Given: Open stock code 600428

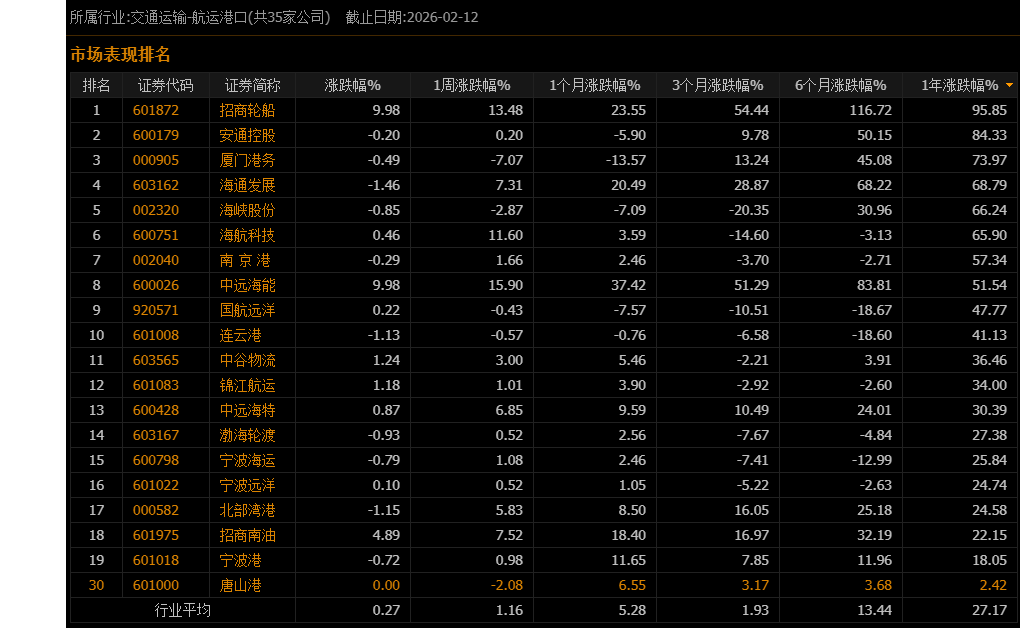Looking at the screenshot, I should (155, 410).
